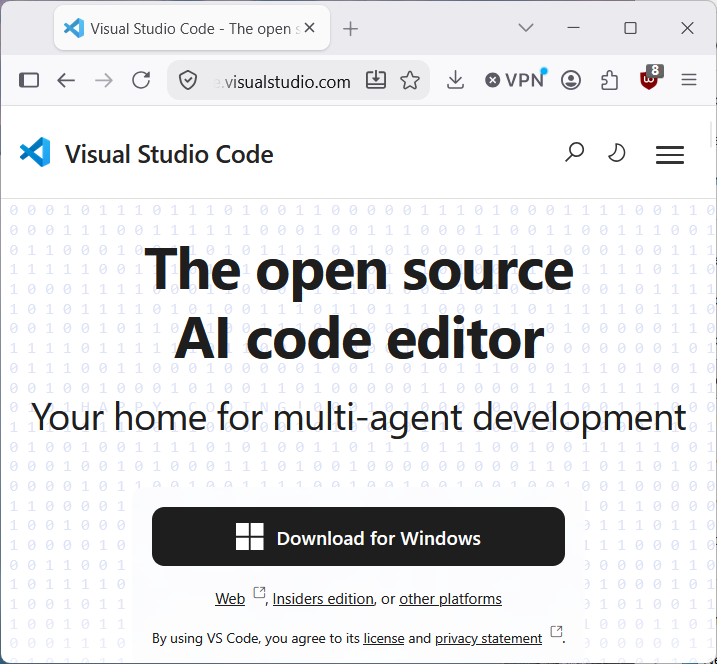Open the privacy statement link
The height and width of the screenshot is (664, 717).
(x=488, y=638)
